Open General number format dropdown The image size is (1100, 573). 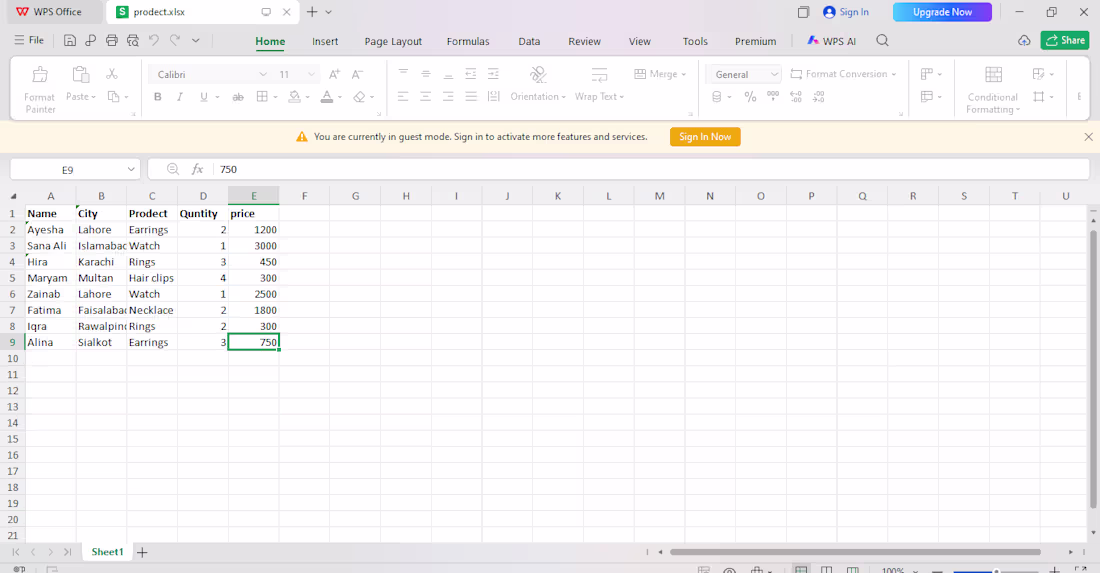(774, 74)
